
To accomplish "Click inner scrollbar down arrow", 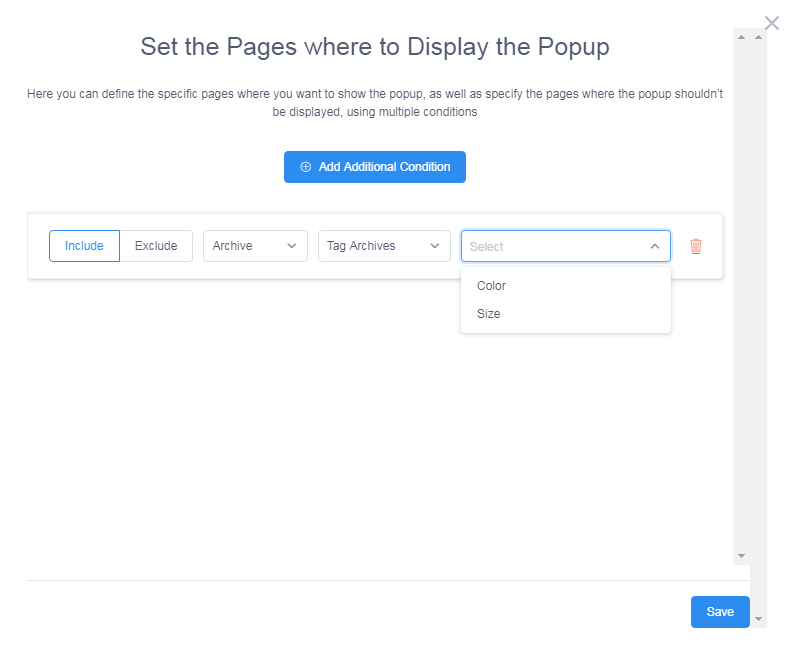I will [x=741, y=556].
